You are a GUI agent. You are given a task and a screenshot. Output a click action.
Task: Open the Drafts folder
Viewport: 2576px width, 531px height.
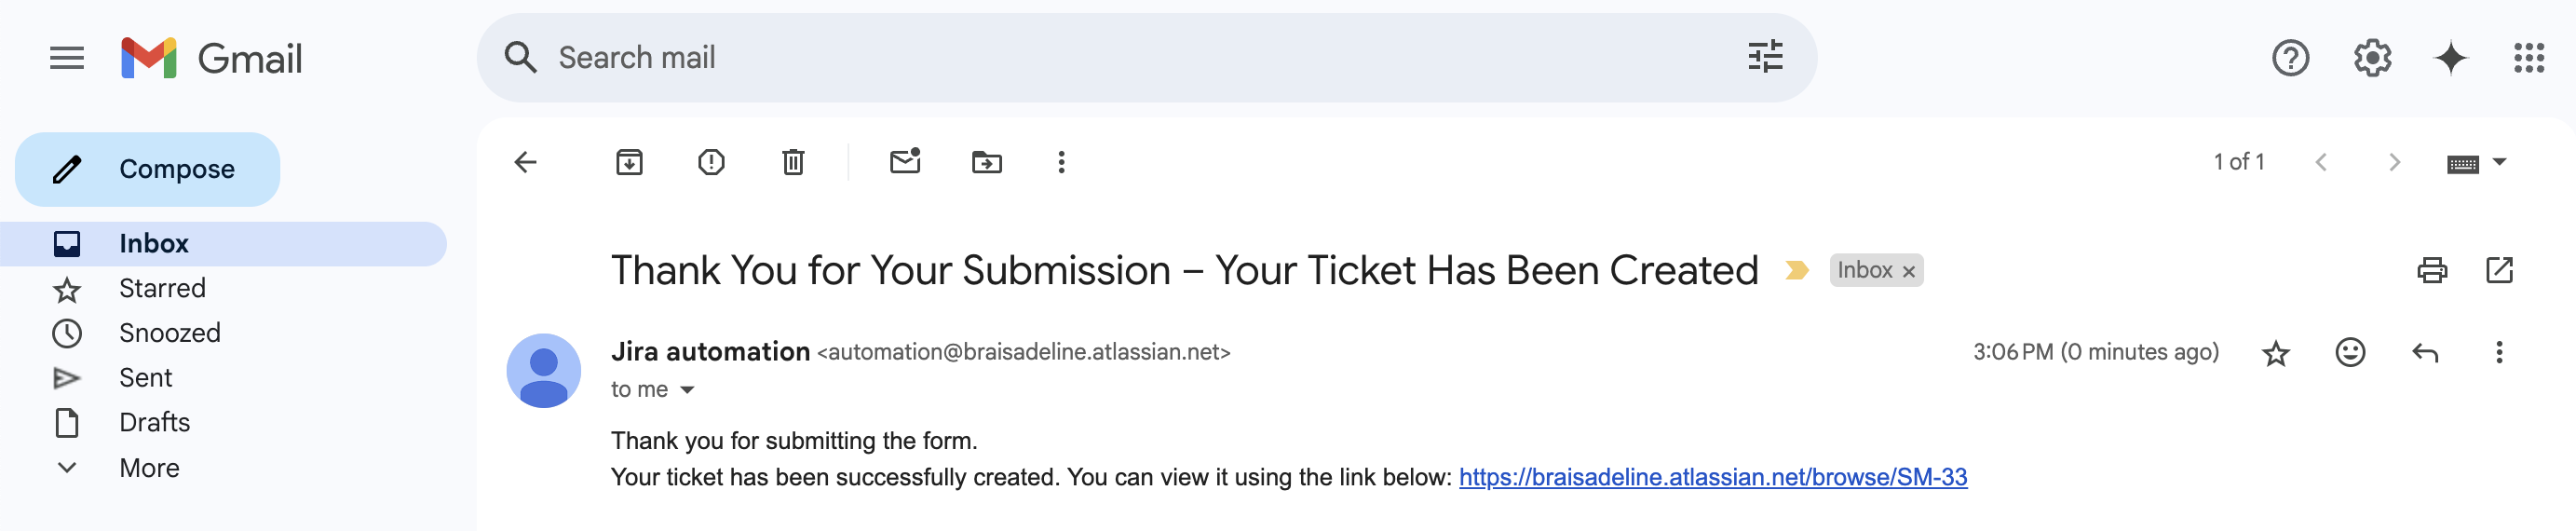point(154,422)
